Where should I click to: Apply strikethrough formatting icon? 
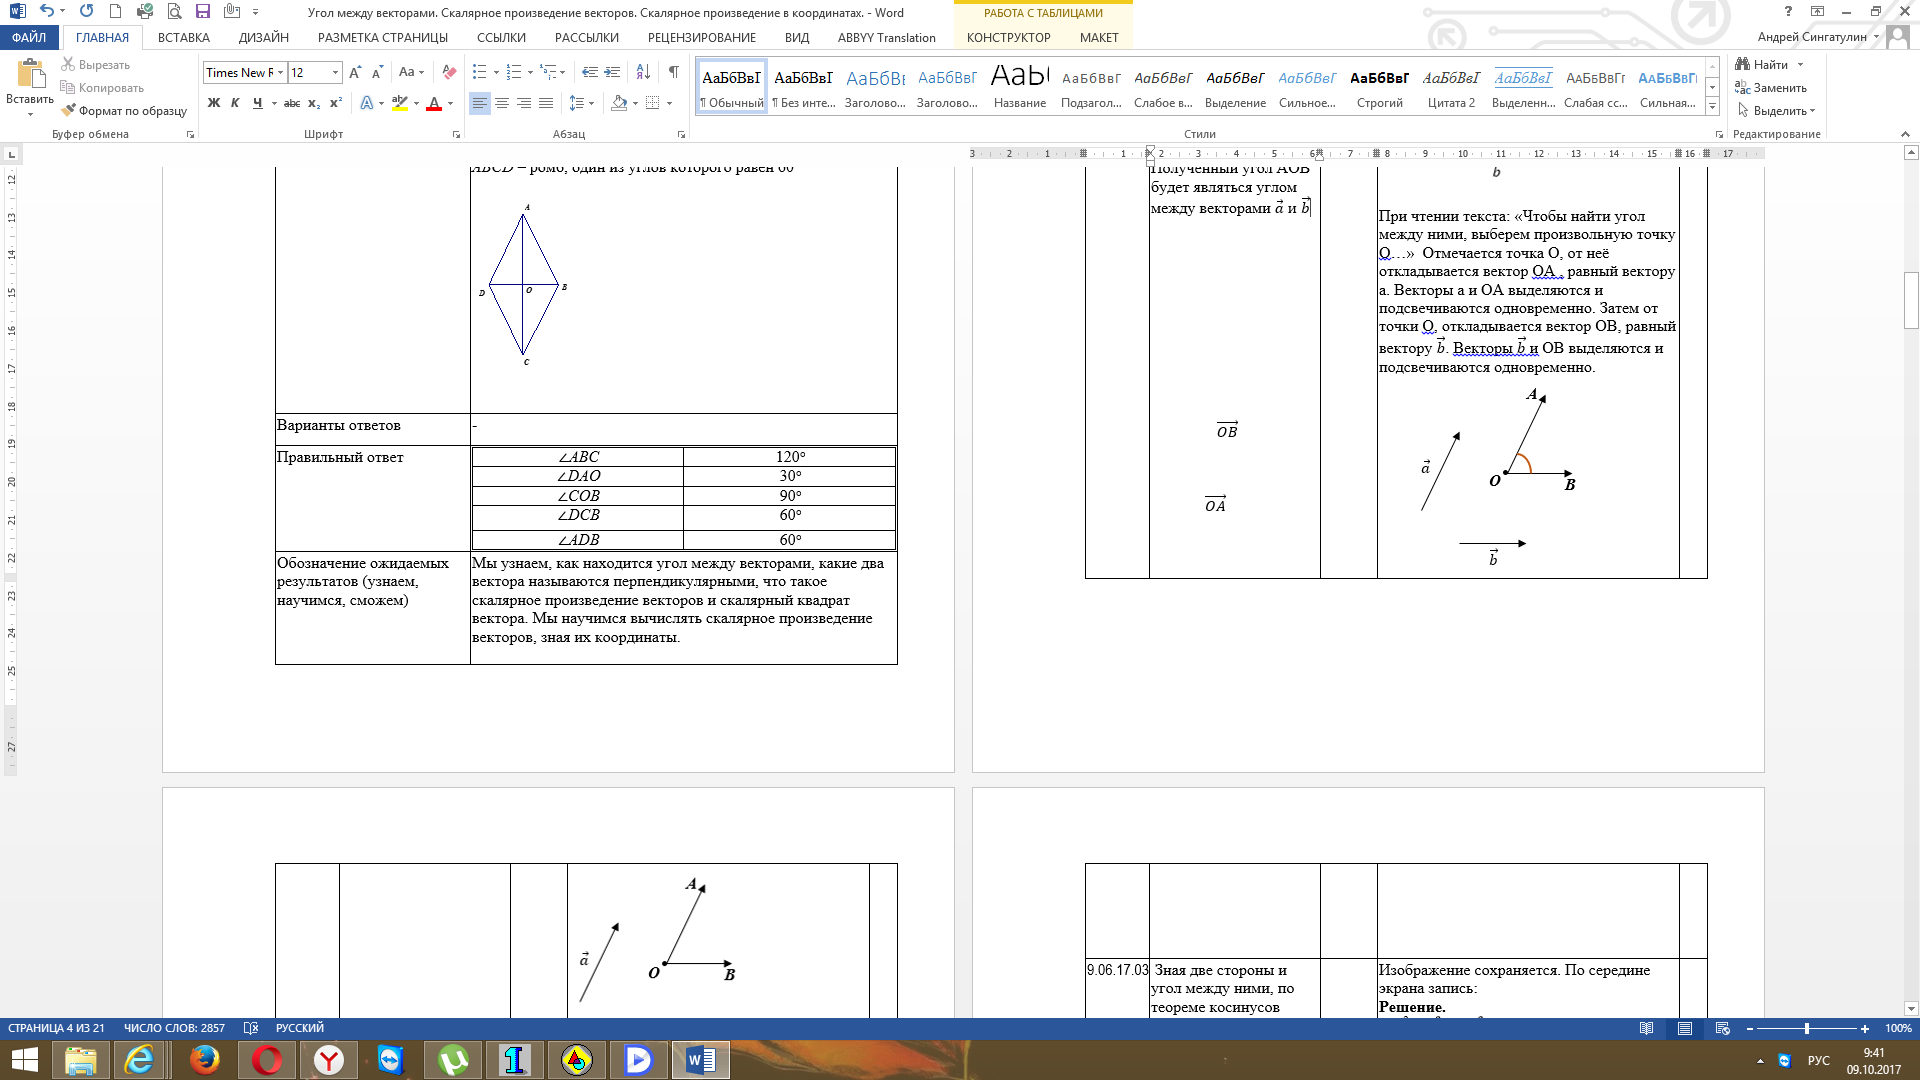[291, 103]
